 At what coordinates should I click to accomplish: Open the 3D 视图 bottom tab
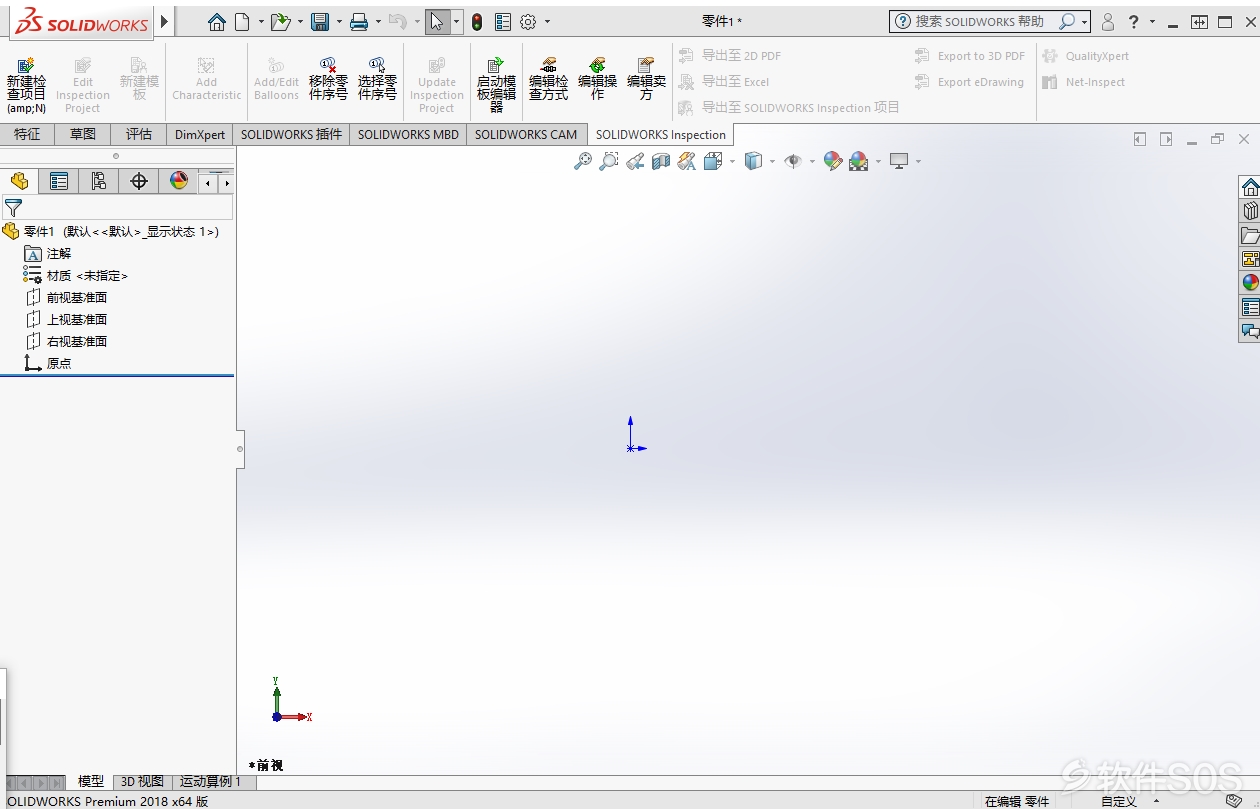click(142, 782)
